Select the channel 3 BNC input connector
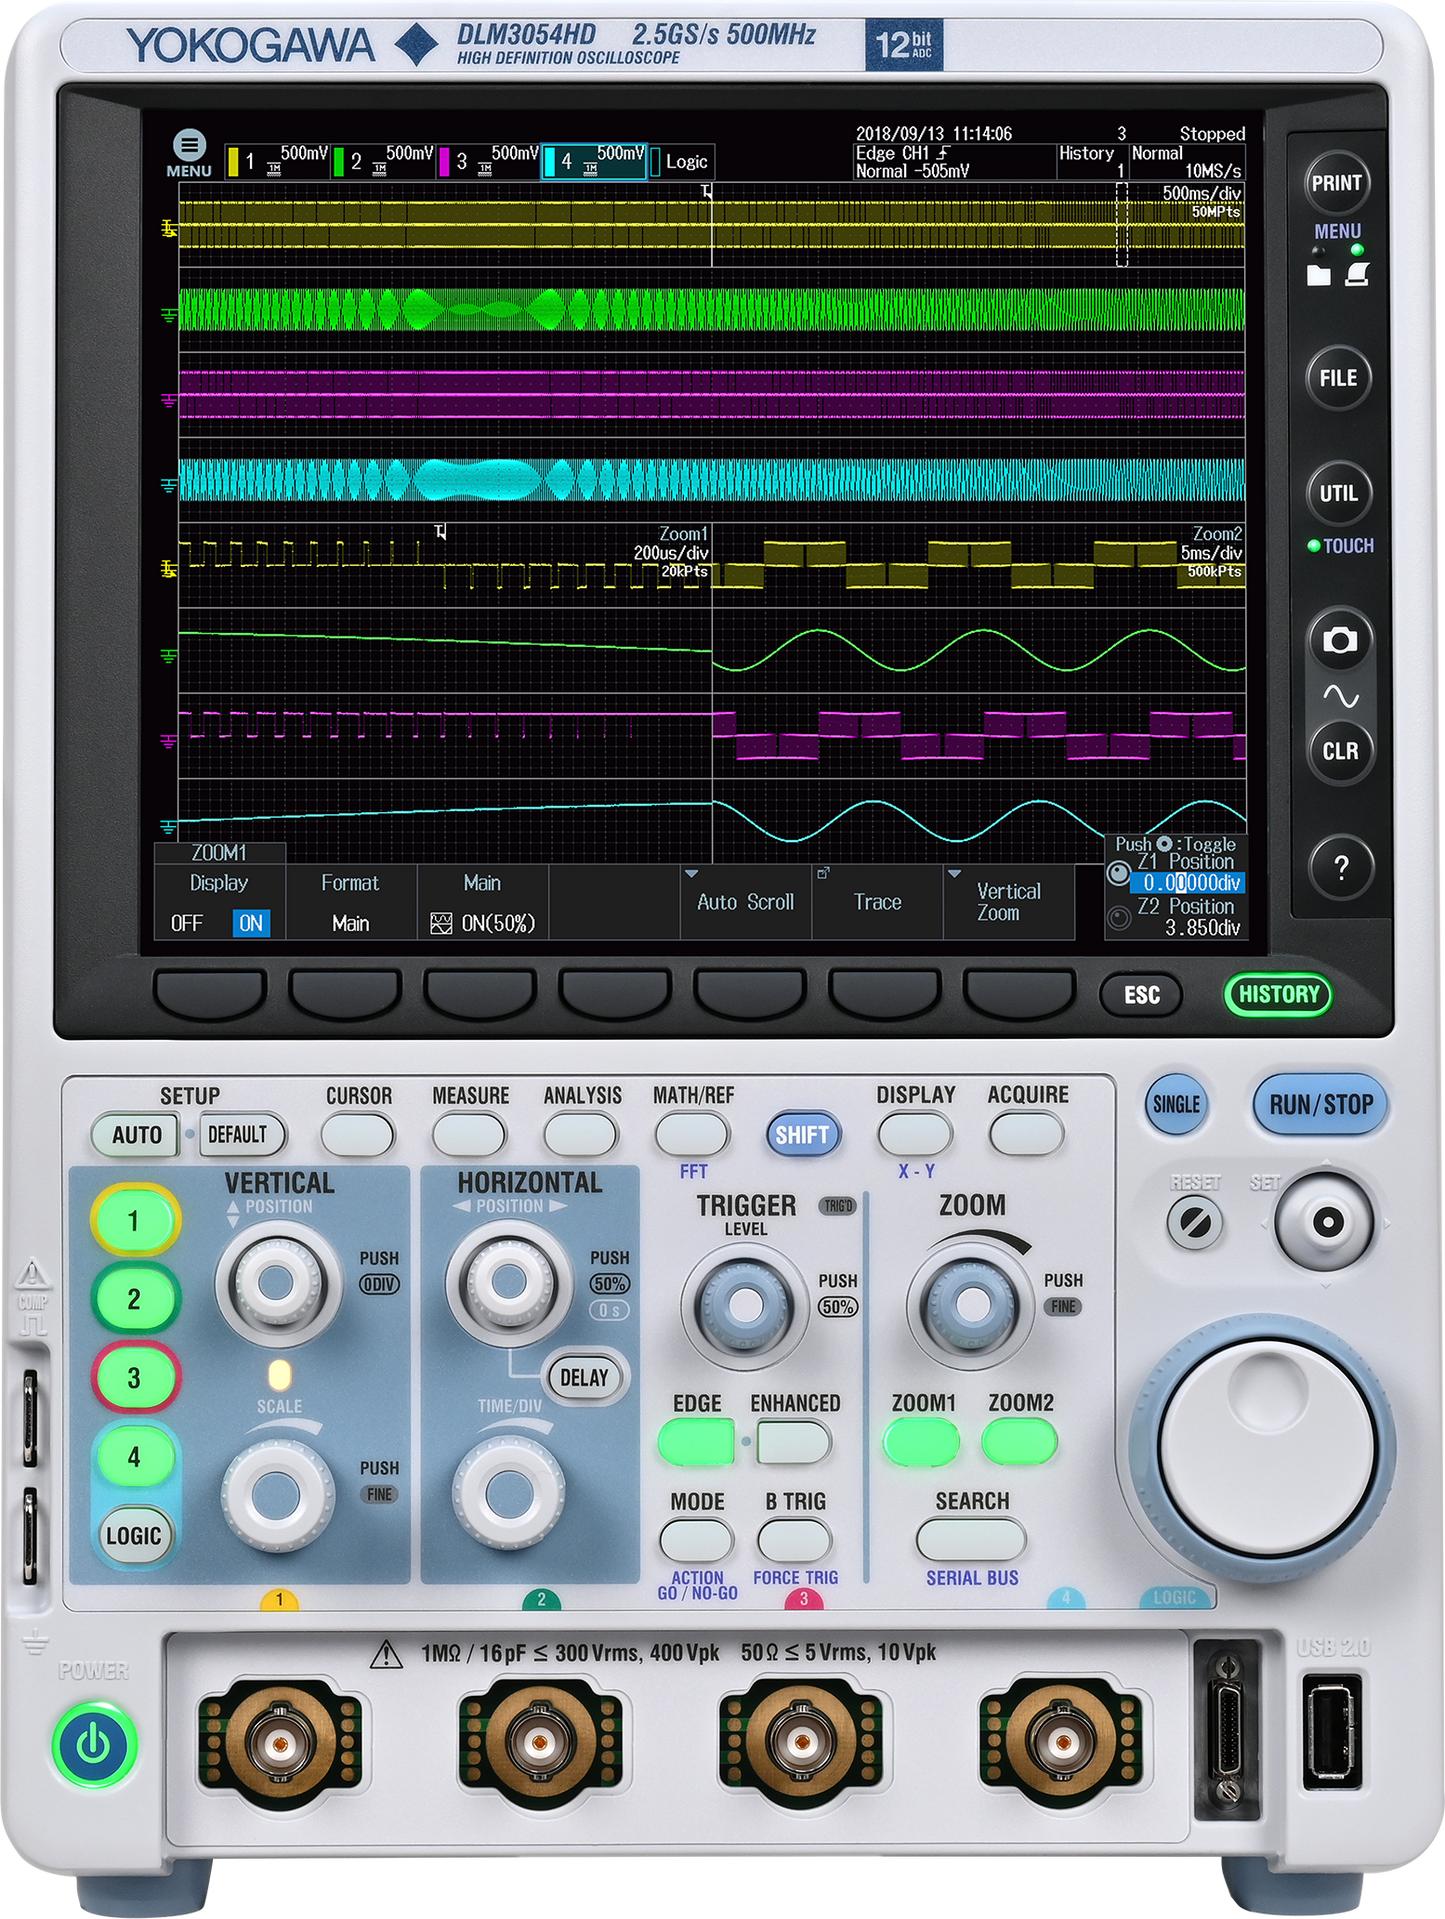This screenshot has height=1919, width=1445. point(801,1745)
